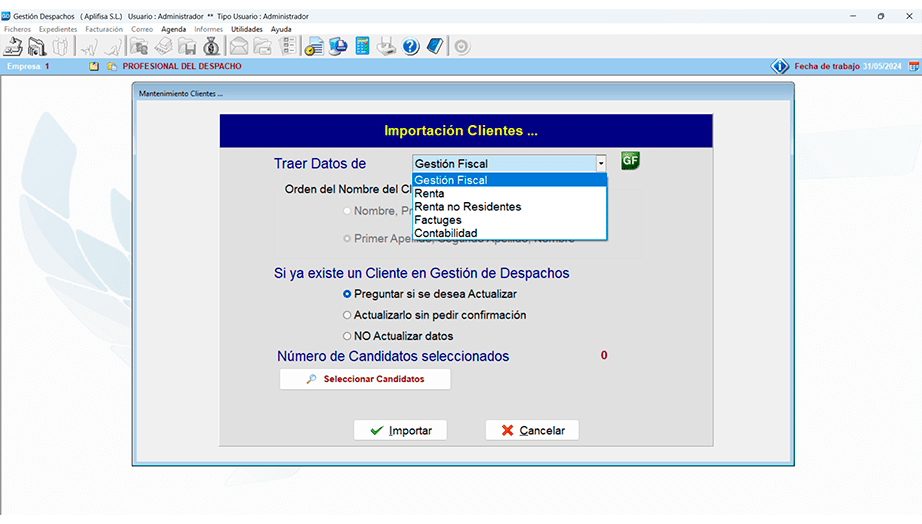This screenshot has width=922, height=524.
Task: Click the blue book icon in the toolbar
Action: tap(434, 46)
